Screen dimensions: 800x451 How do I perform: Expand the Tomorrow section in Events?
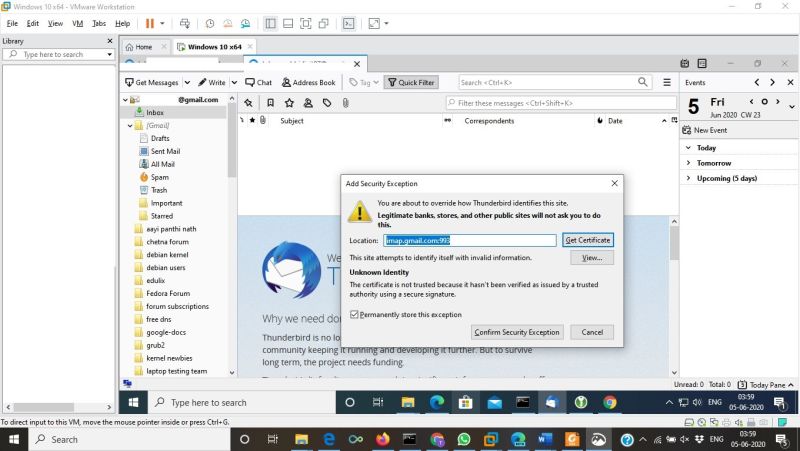pos(688,163)
